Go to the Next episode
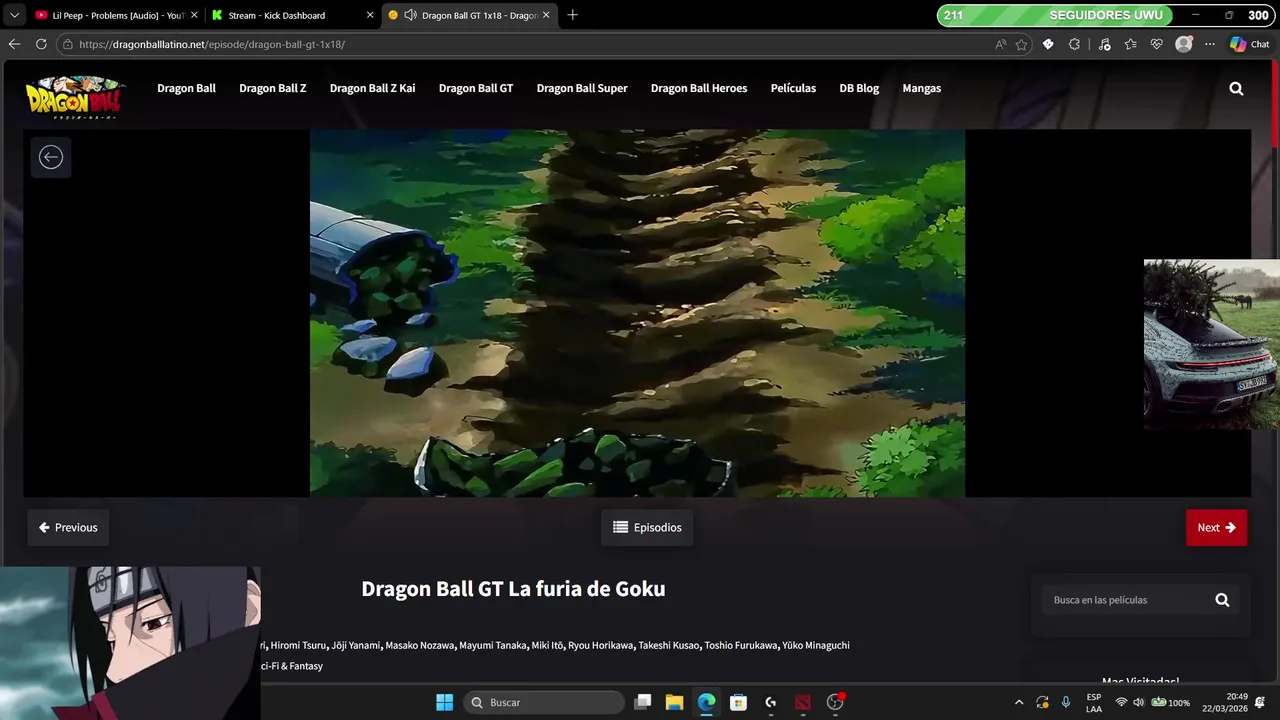Image resolution: width=1280 pixels, height=720 pixels. (x=1216, y=527)
